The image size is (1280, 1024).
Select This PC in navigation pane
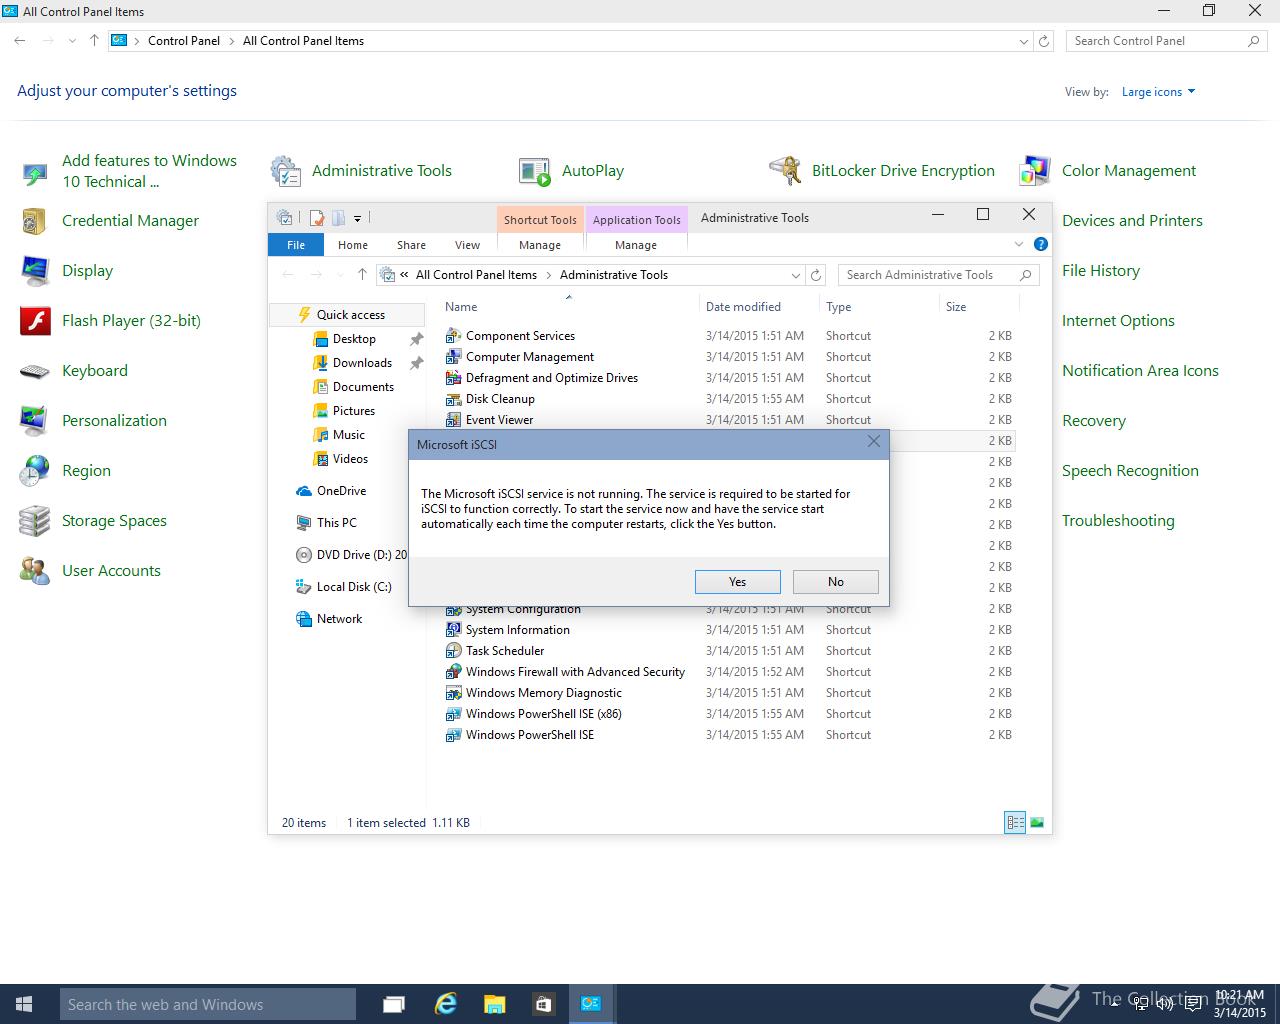pyautogui.click(x=336, y=523)
